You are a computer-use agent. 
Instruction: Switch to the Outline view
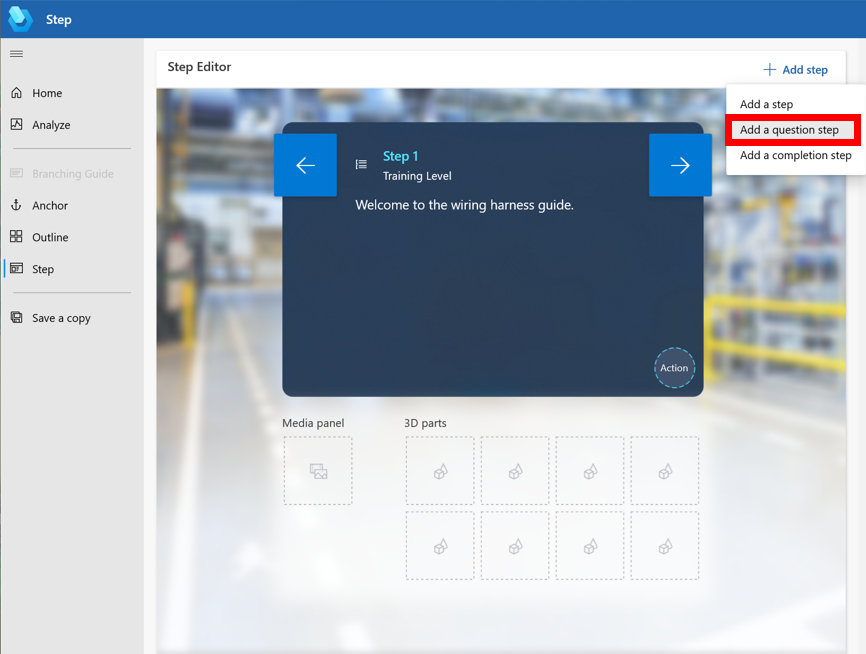(x=50, y=237)
